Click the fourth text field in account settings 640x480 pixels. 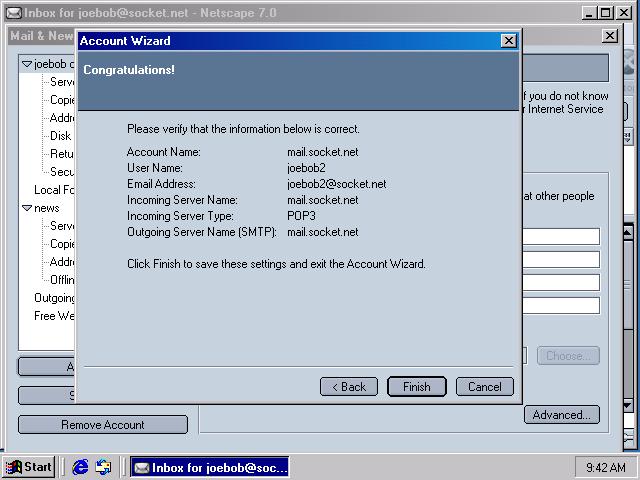[561, 305]
